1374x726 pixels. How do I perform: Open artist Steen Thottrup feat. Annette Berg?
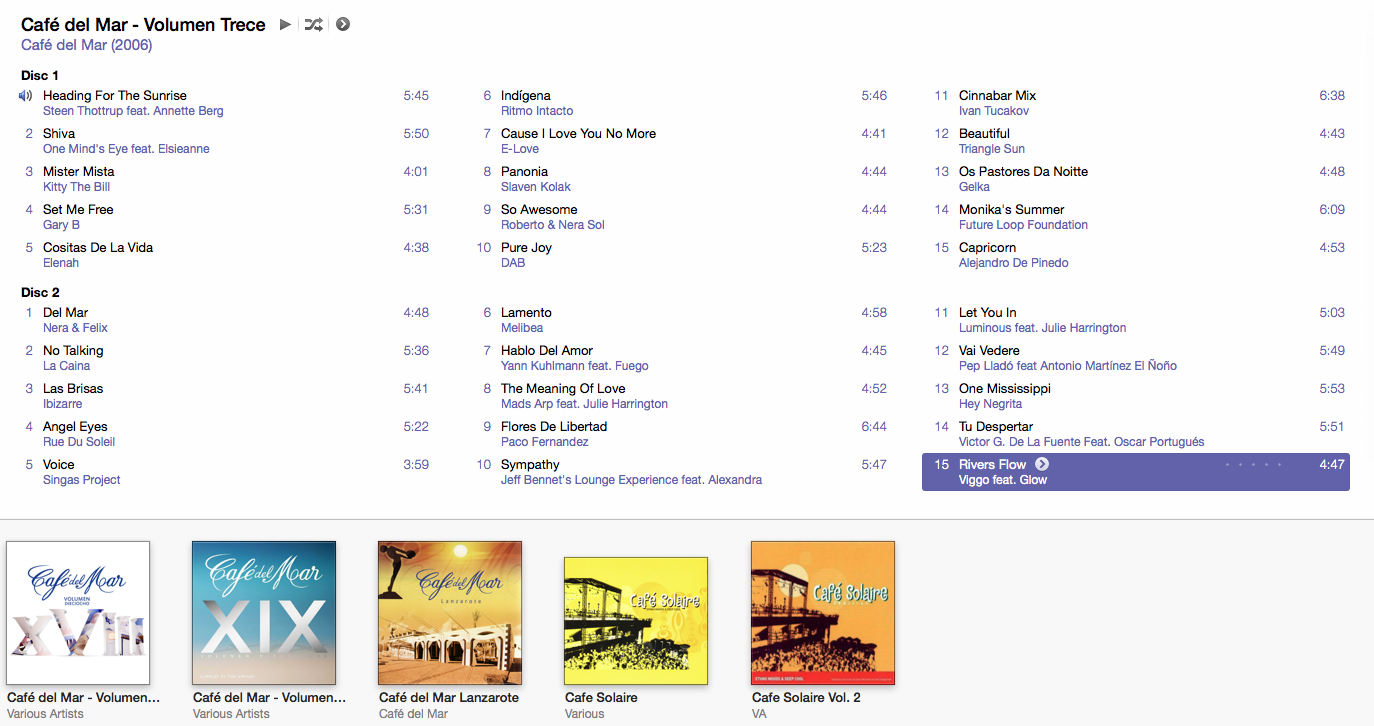(133, 111)
